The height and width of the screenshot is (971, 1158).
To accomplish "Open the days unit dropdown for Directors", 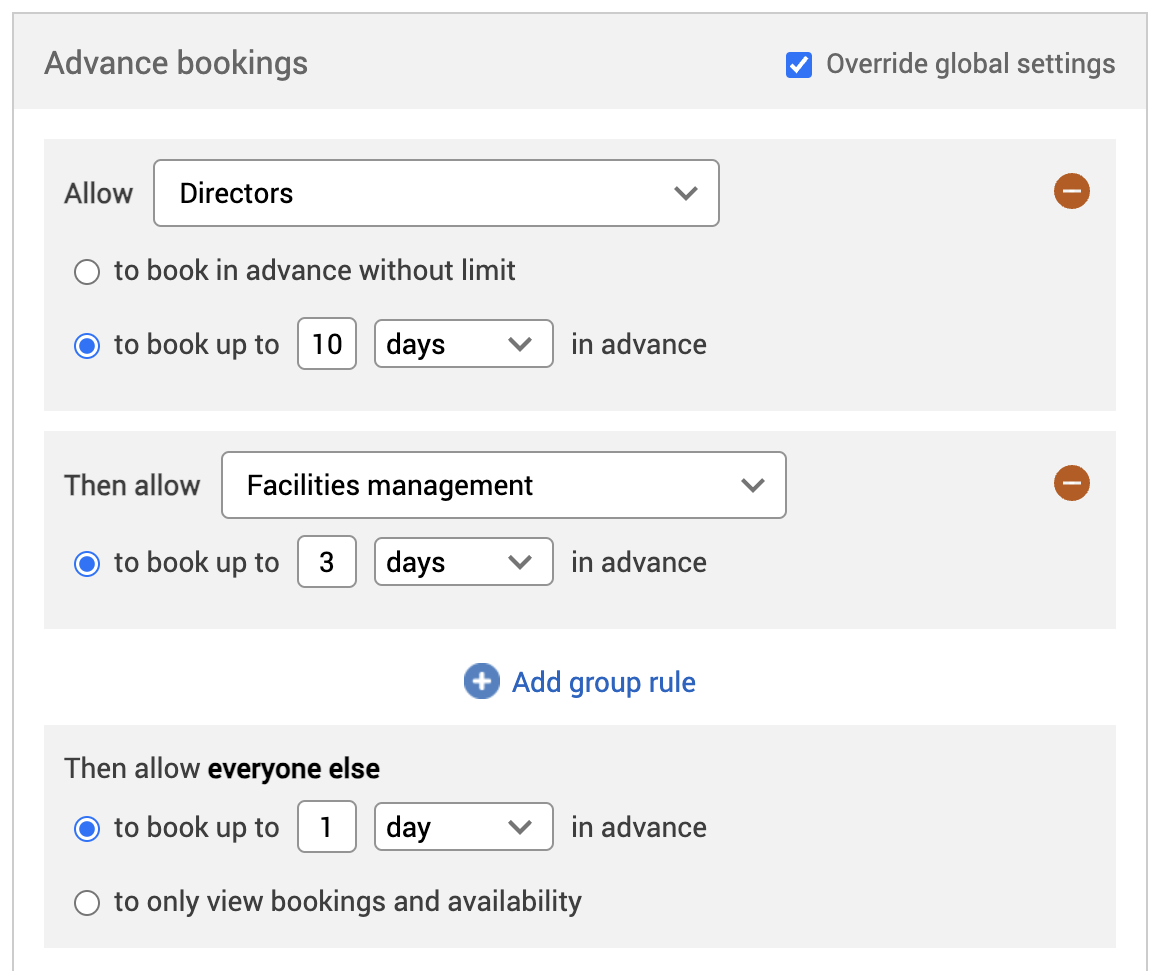I will click(x=463, y=345).
